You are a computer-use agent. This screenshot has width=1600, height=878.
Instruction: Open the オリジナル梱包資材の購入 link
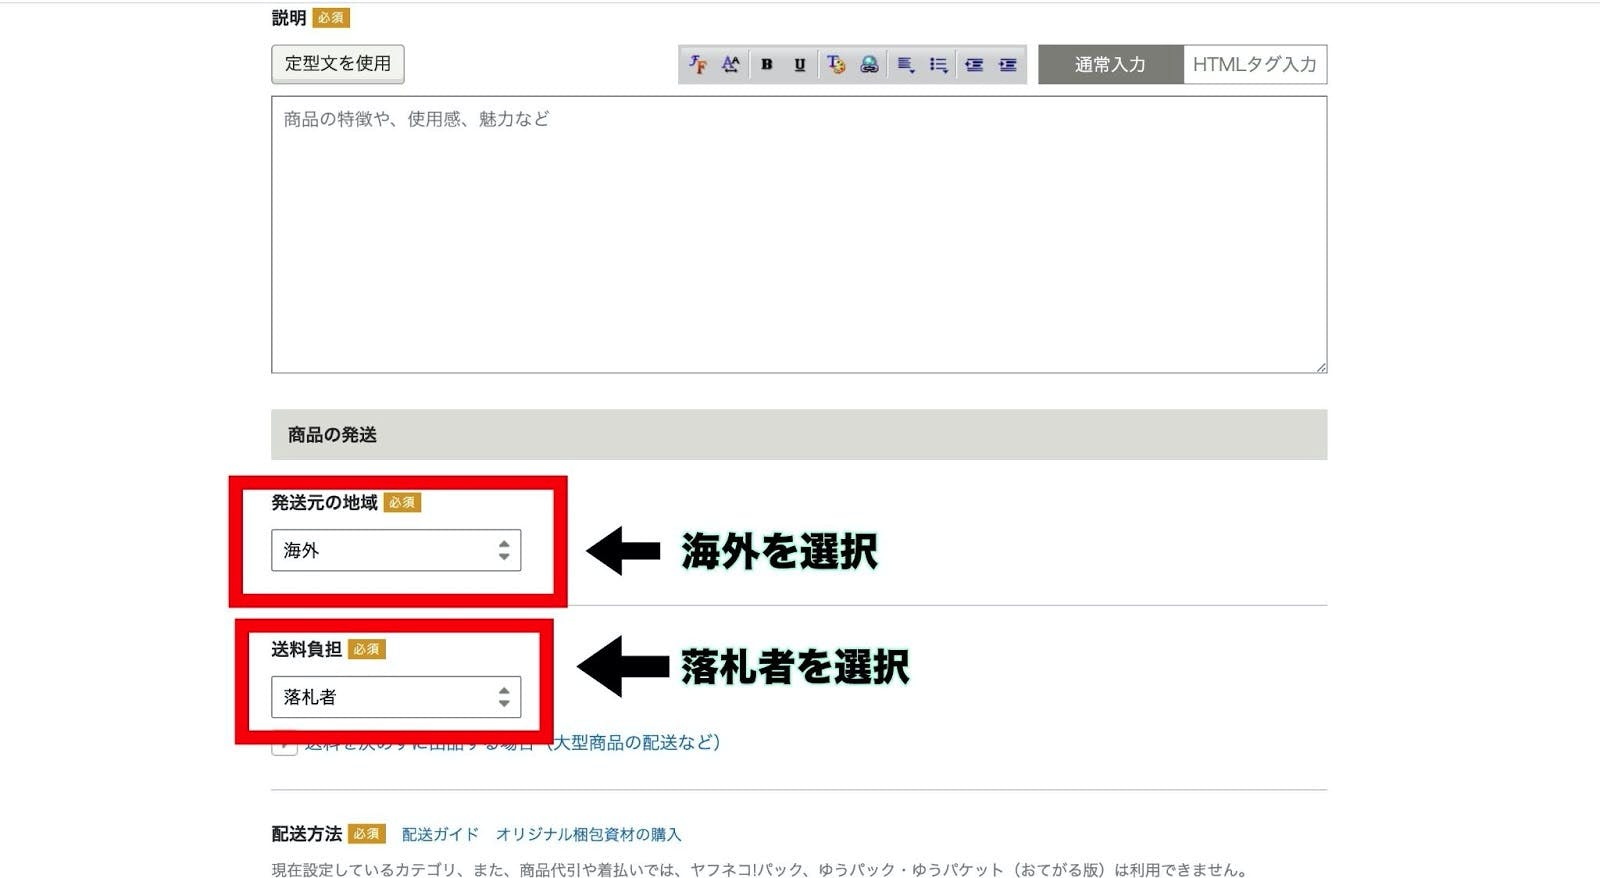tap(588, 834)
